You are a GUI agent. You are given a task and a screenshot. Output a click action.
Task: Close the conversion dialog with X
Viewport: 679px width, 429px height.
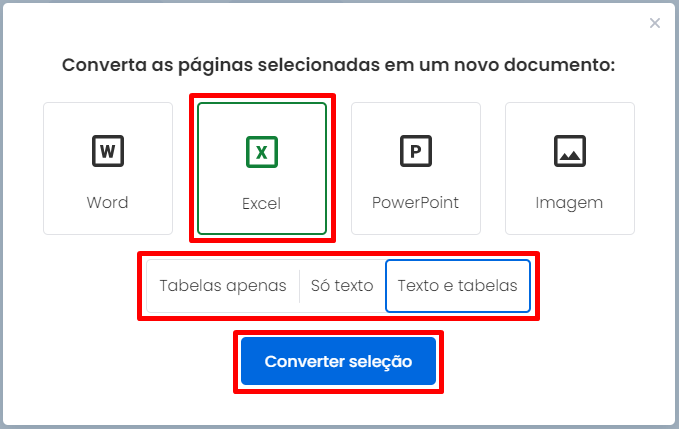tap(655, 23)
